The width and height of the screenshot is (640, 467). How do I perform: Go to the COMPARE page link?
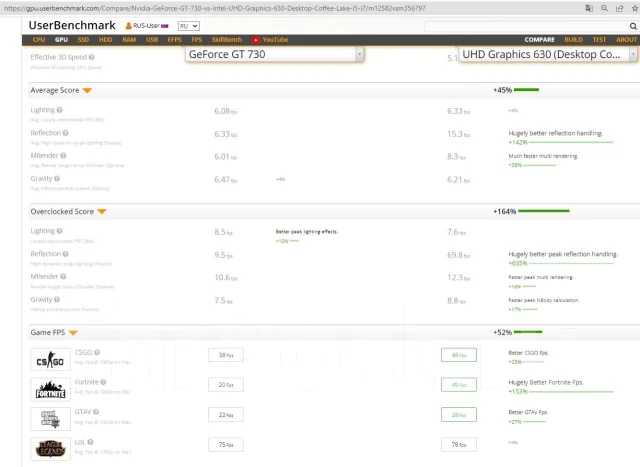[x=539, y=40]
